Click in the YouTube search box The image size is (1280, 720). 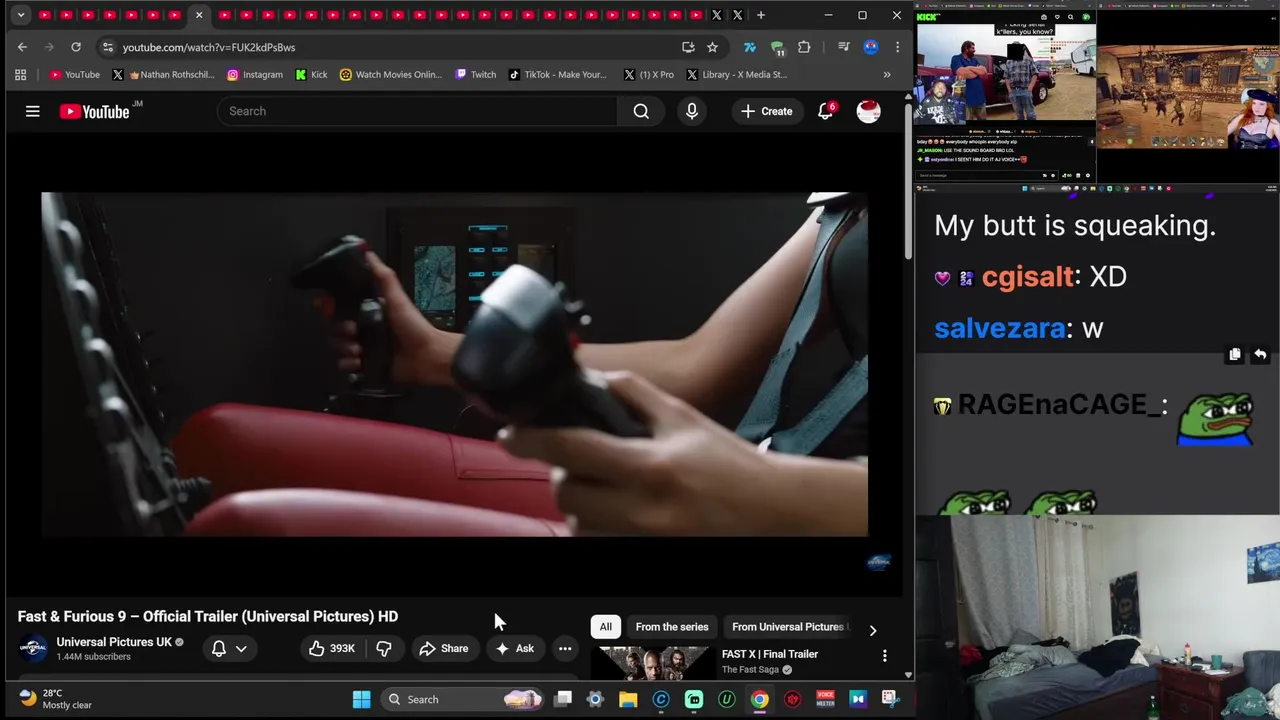pyautogui.click(x=418, y=111)
